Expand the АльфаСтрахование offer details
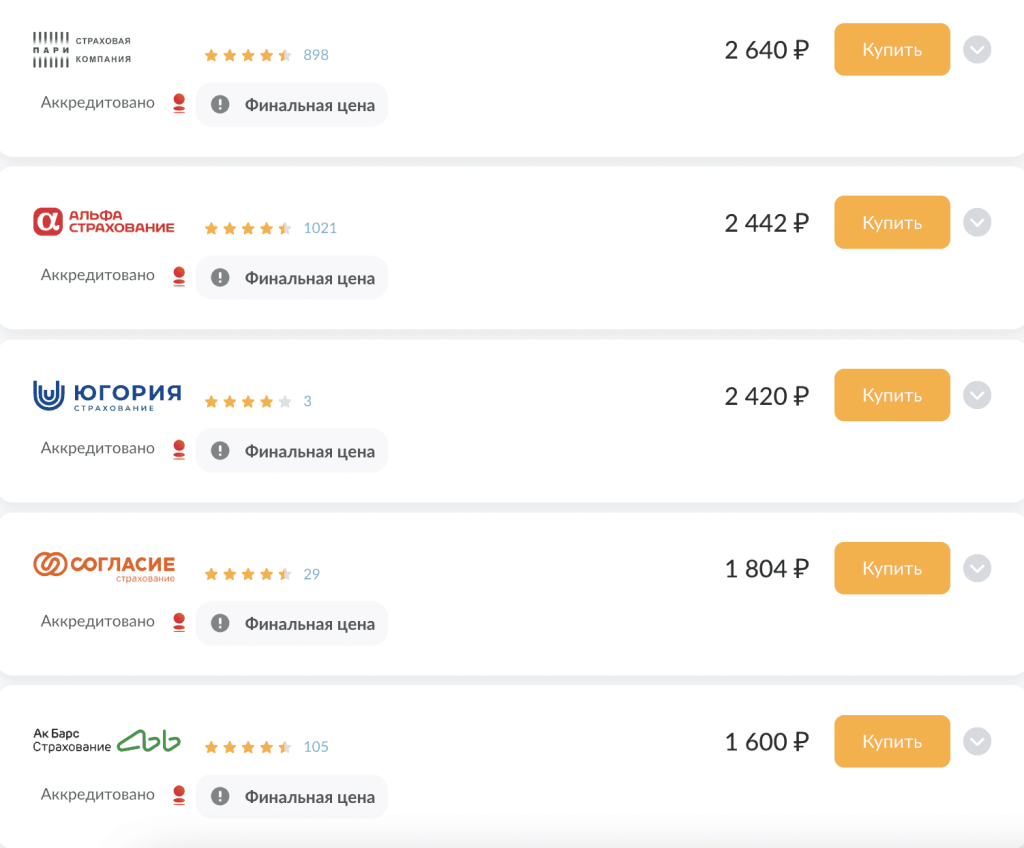1024x848 pixels. [977, 222]
